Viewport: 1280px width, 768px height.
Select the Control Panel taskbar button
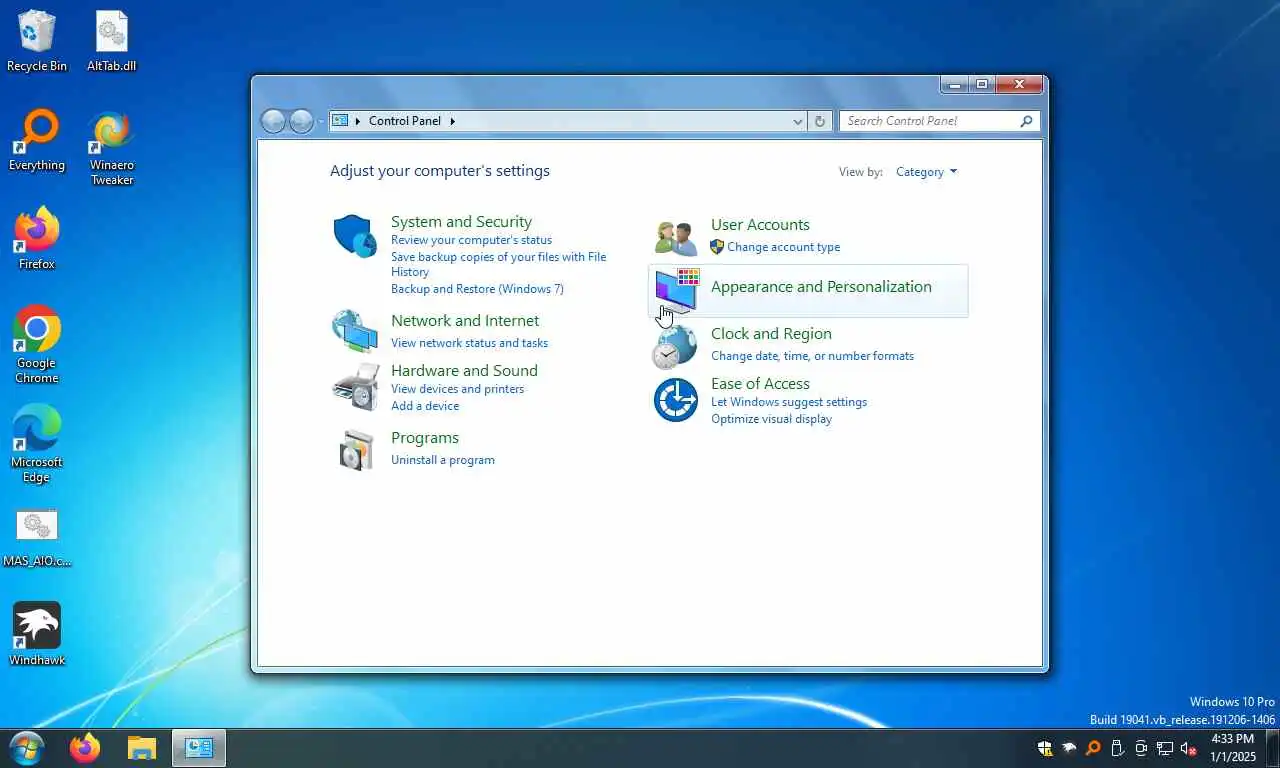pos(199,748)
